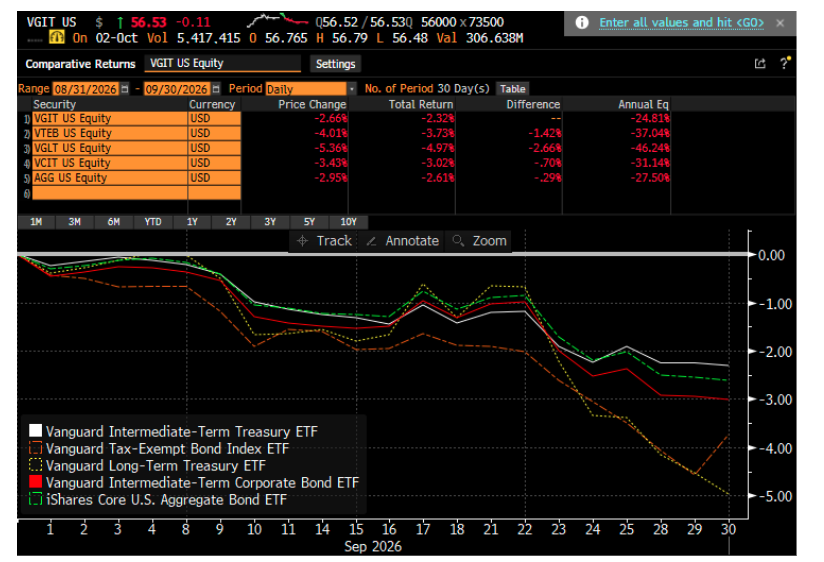The height and width of the screenshot is (562, 824).
Task: Switch to the Table view button
Action: click(x=512, y=89)
